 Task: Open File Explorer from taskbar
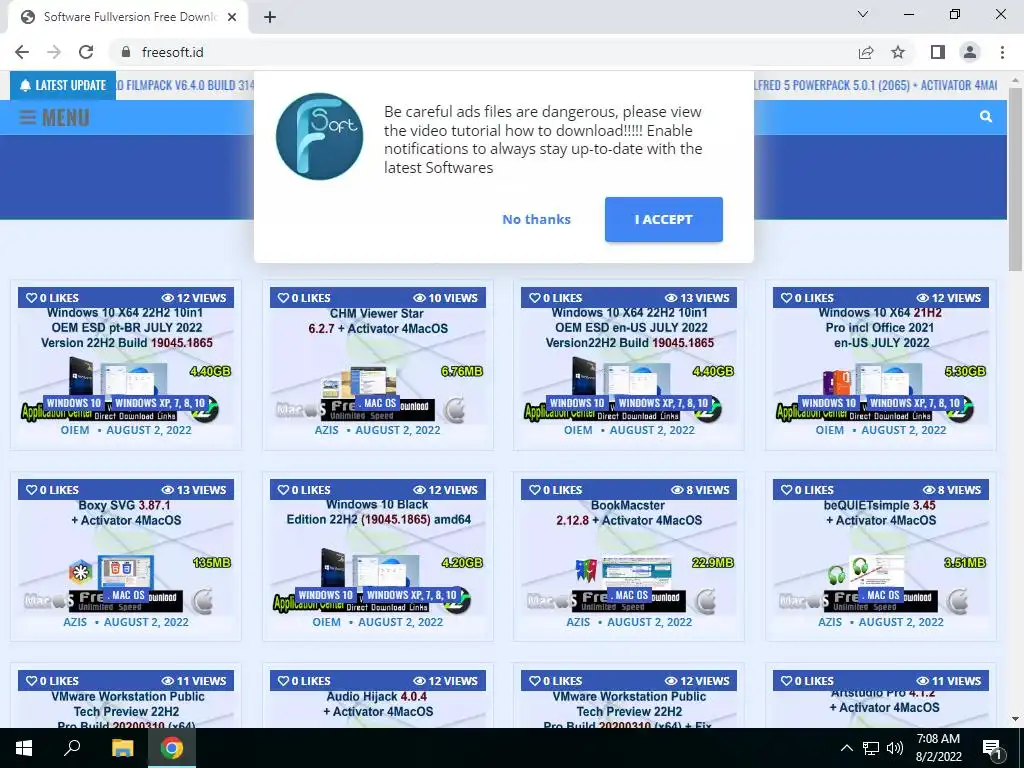click(122, 748)
